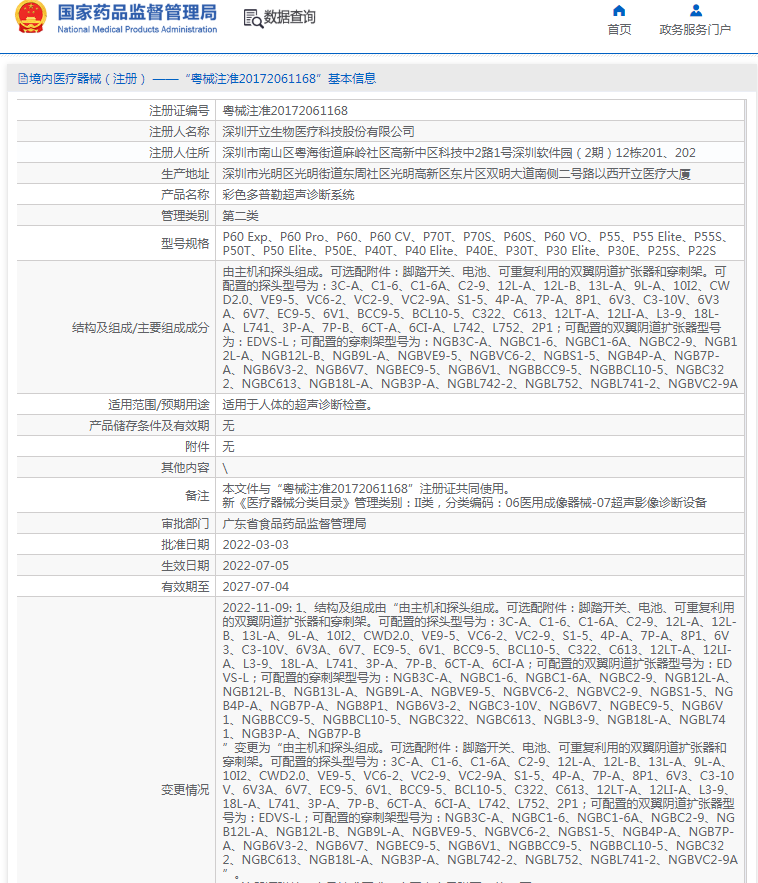Select expiry date 2027-07-04
Image resolution: width=758 pixels, height=883 pixels.
click(x=256, y=587)
